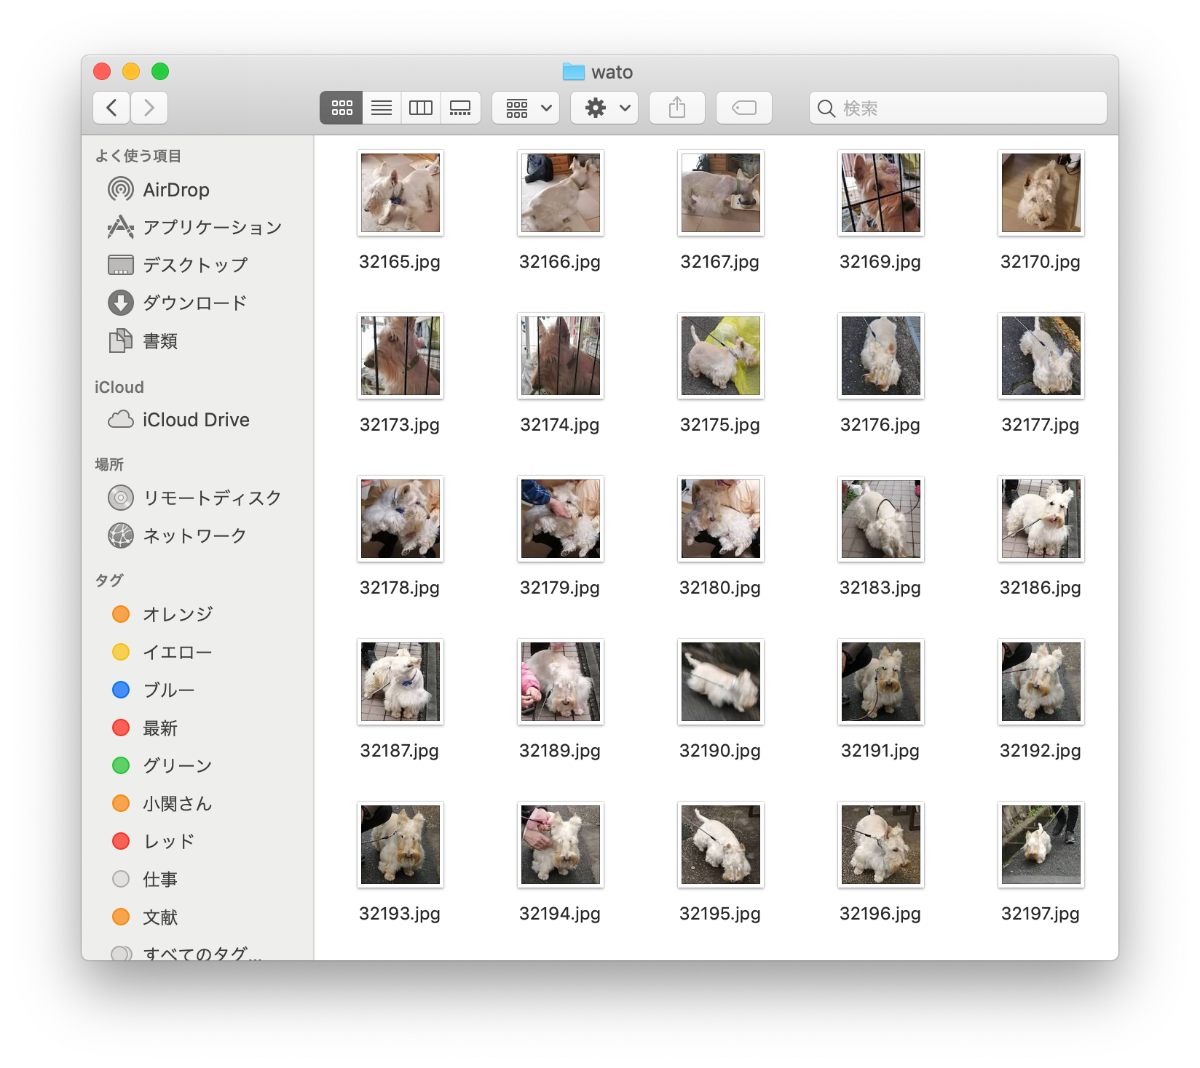Select thumbnail of 32183.jpg
The image size is (1200, 1068).
880,519
